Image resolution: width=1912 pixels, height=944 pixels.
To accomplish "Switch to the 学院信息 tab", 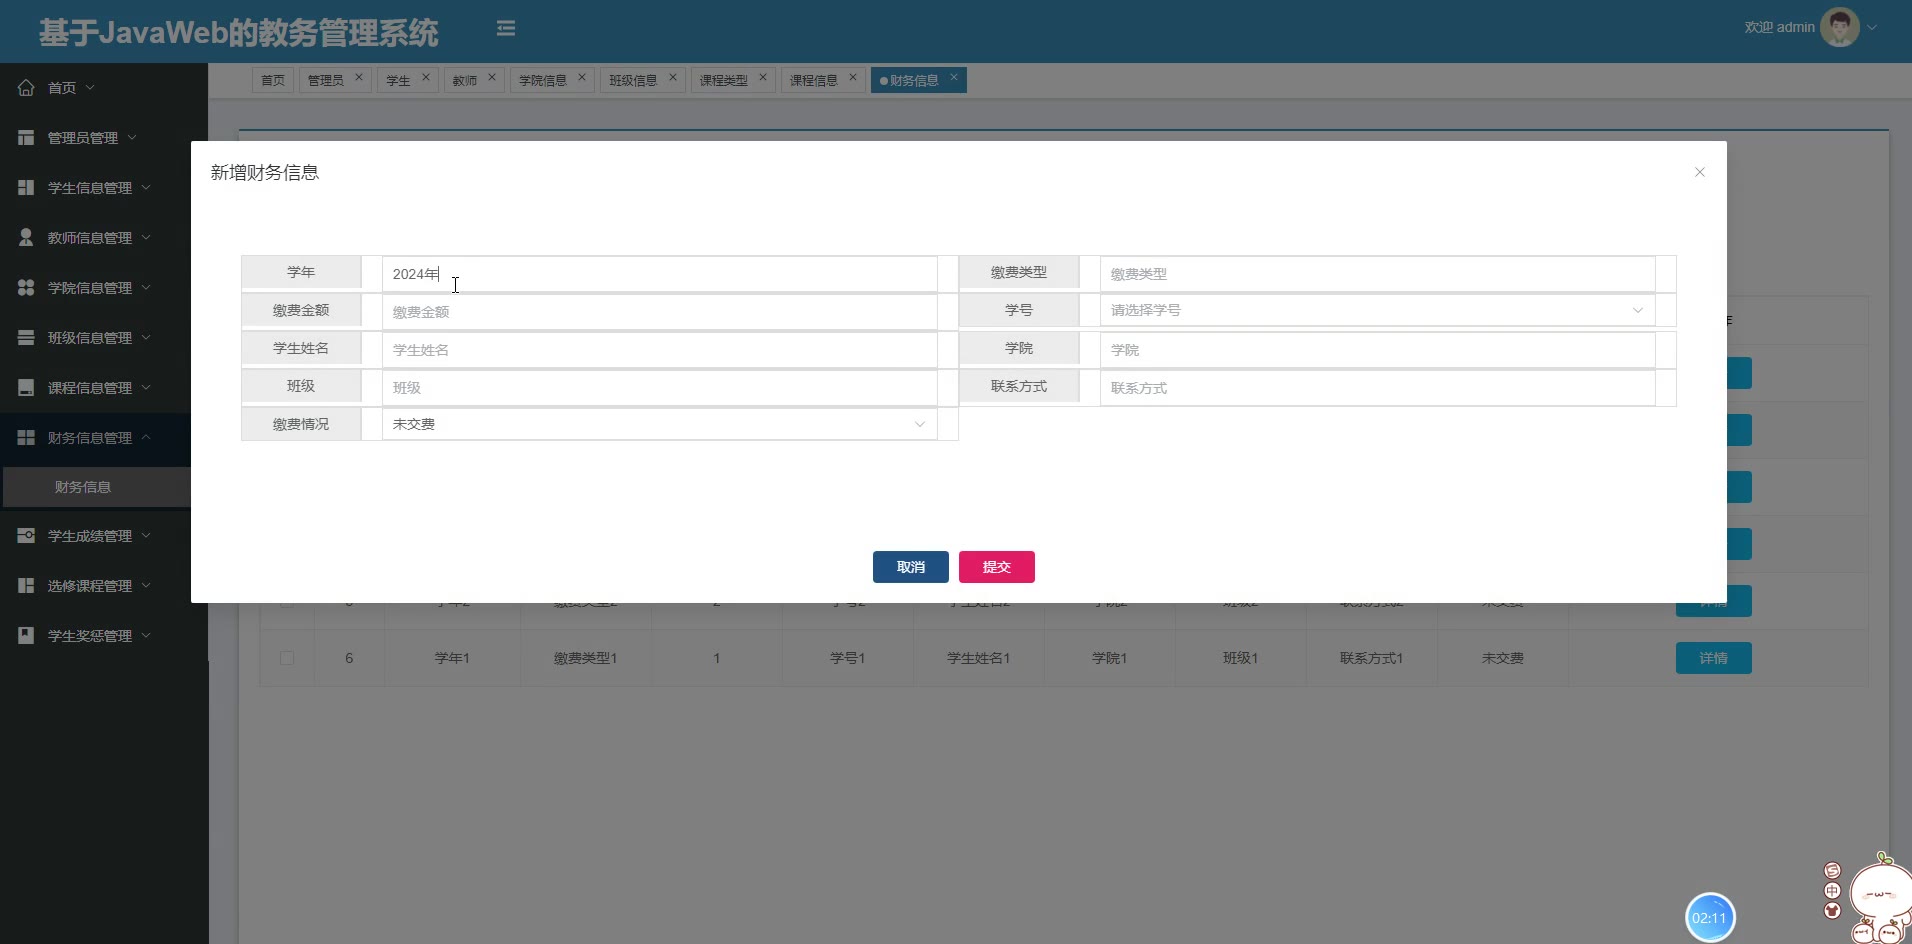I will [543, 80].
